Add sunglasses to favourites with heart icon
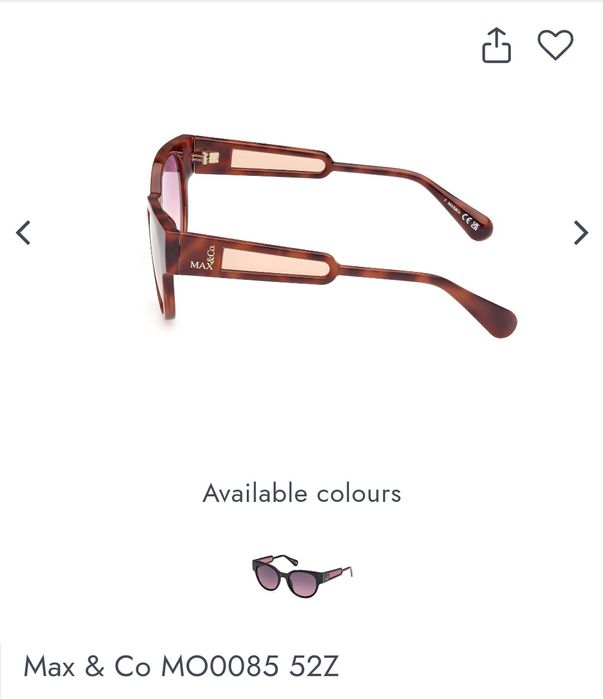Screen dimensions: 603x699 555,45
